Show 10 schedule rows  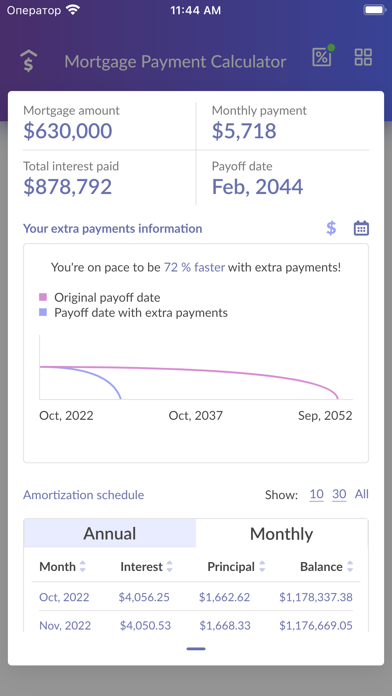pyautogui.click(x=317, y=494)
